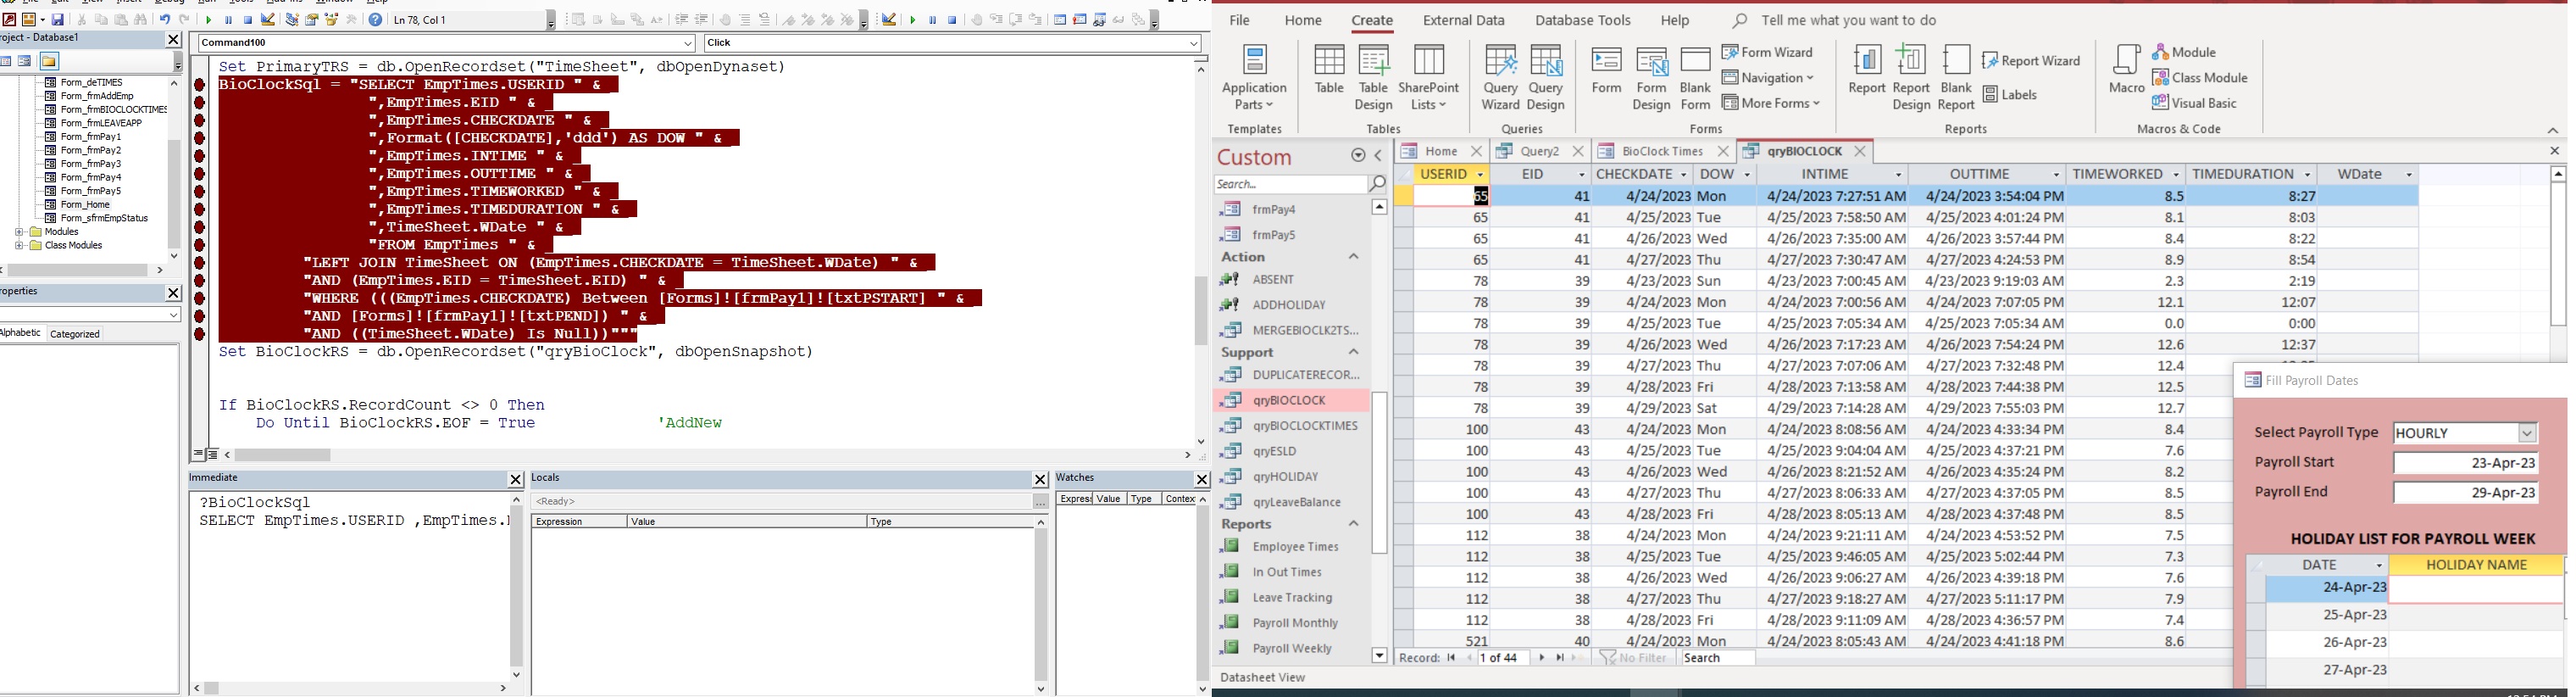Click the Labels button in Reports group
Viewport: 2576px width, 697px height.
click(x=2010, y=95)
